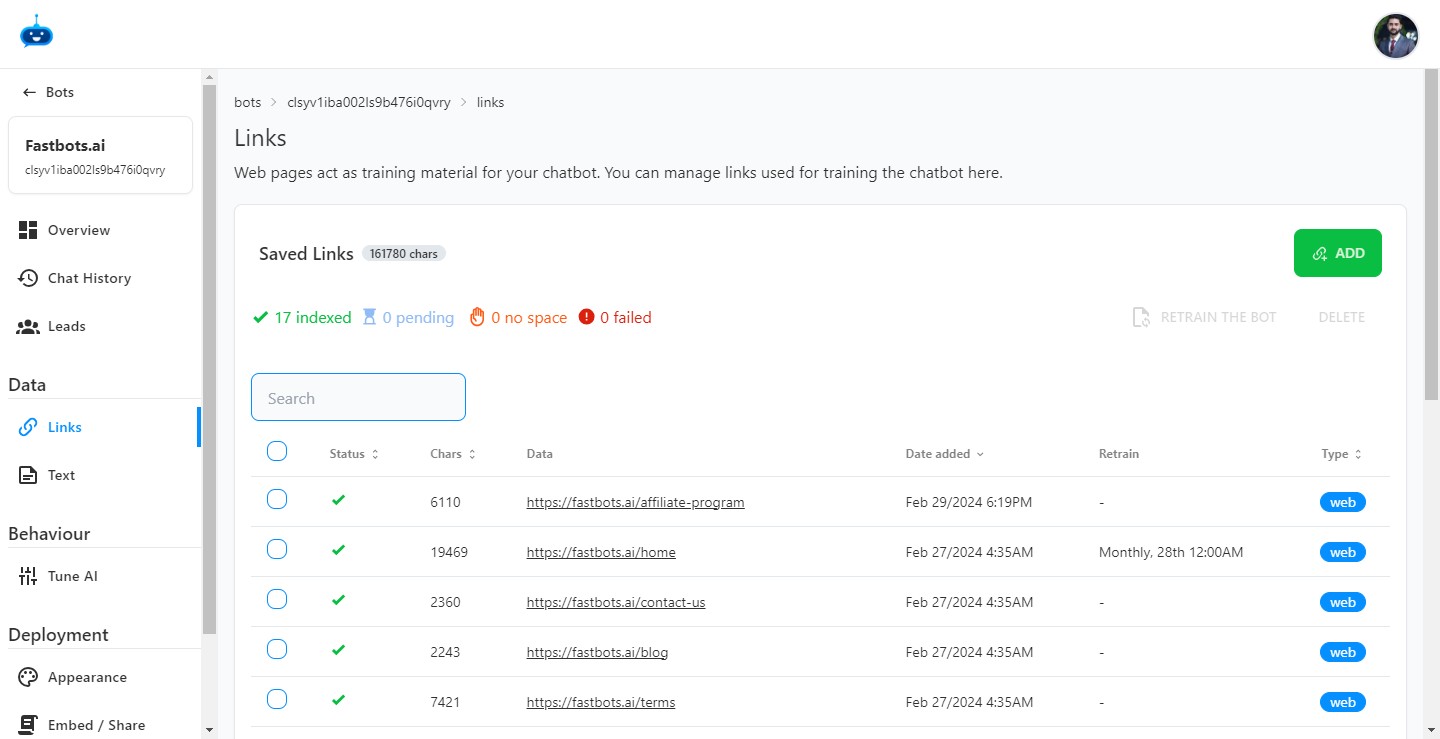Click the Embed / Share icon

[28, 725]
